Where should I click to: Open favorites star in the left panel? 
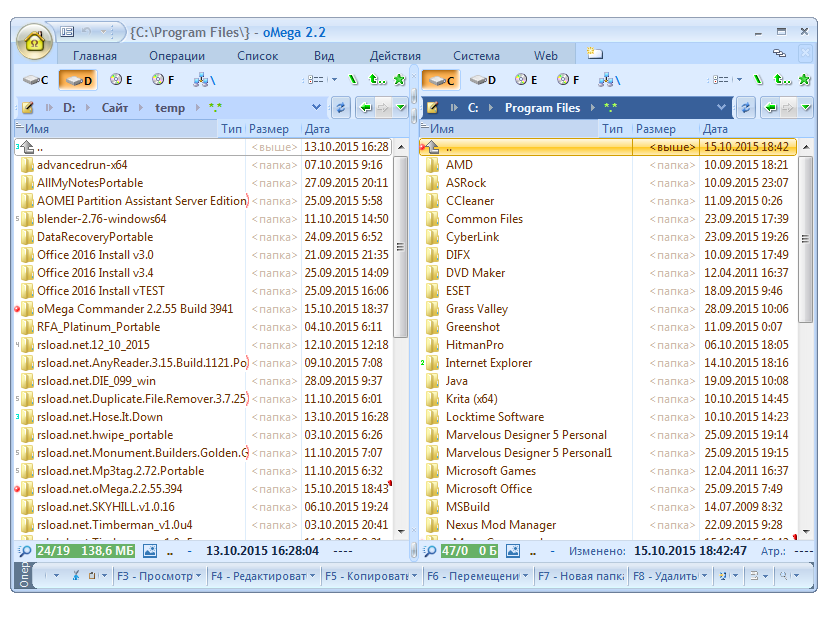tap(399, 80)
